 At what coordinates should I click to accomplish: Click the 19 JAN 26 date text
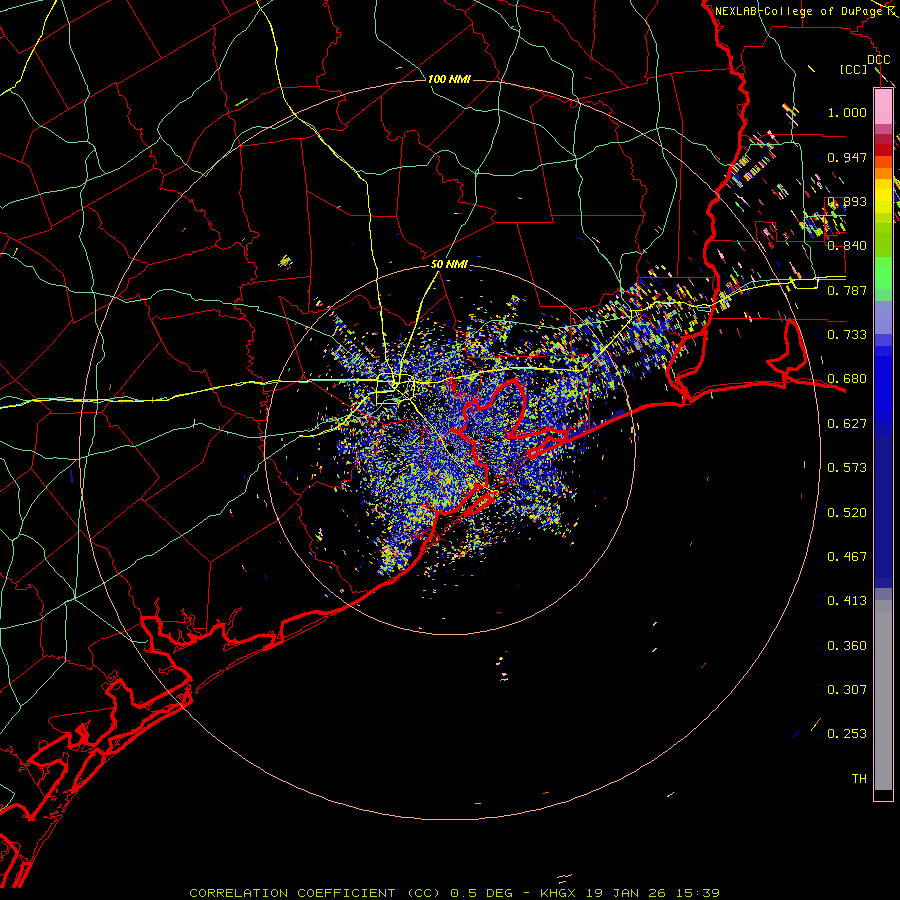[x=625, y=893]
